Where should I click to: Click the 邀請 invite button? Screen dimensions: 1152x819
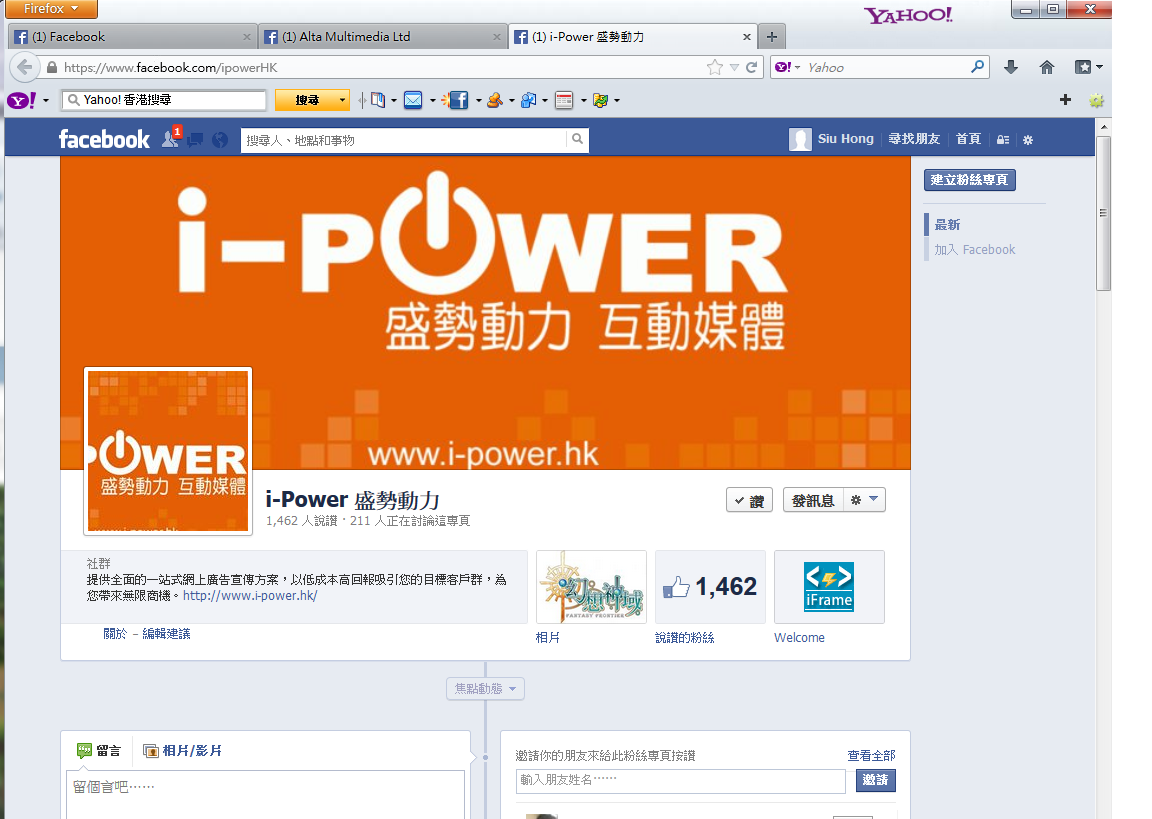pyautogui.click(x=876, y=780)
